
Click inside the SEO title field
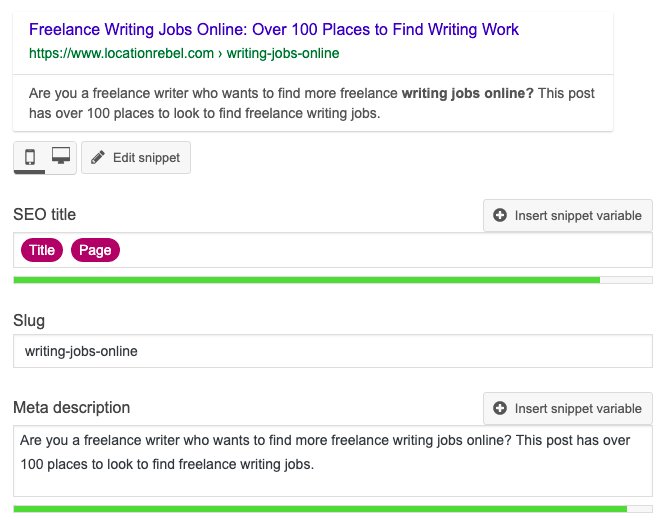333,250
